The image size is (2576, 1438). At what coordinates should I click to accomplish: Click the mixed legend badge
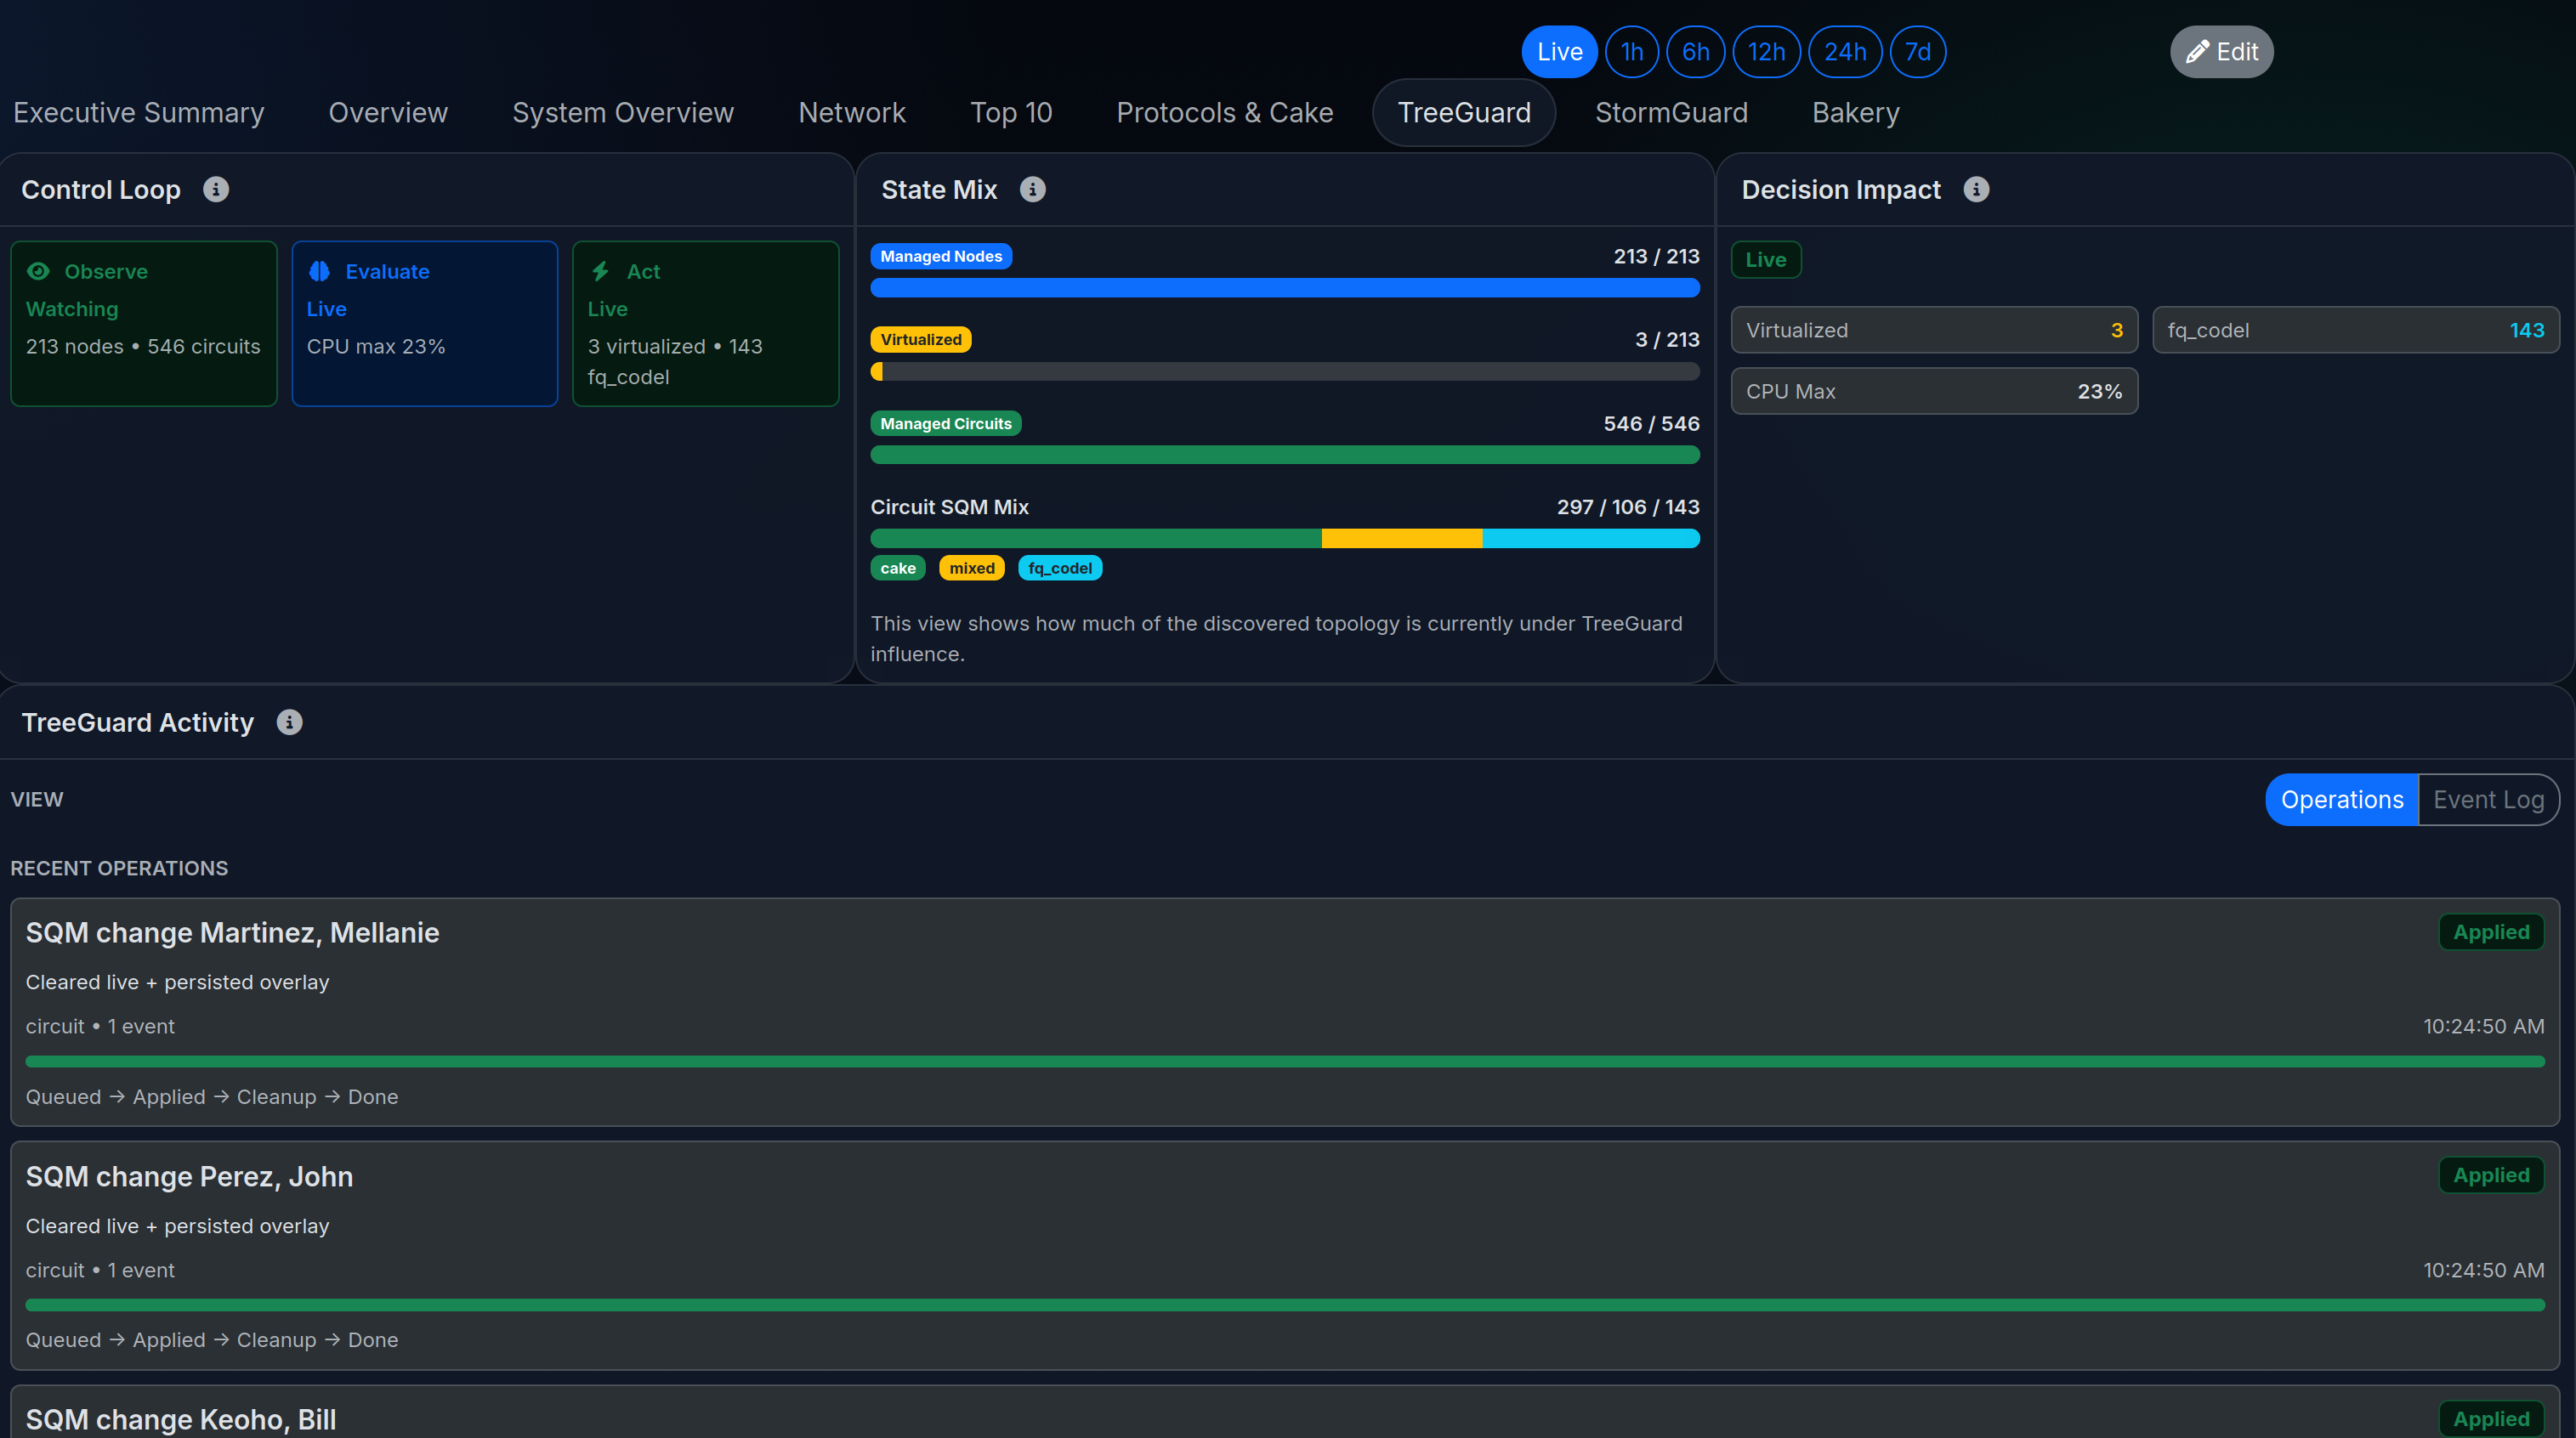point(972,568)
